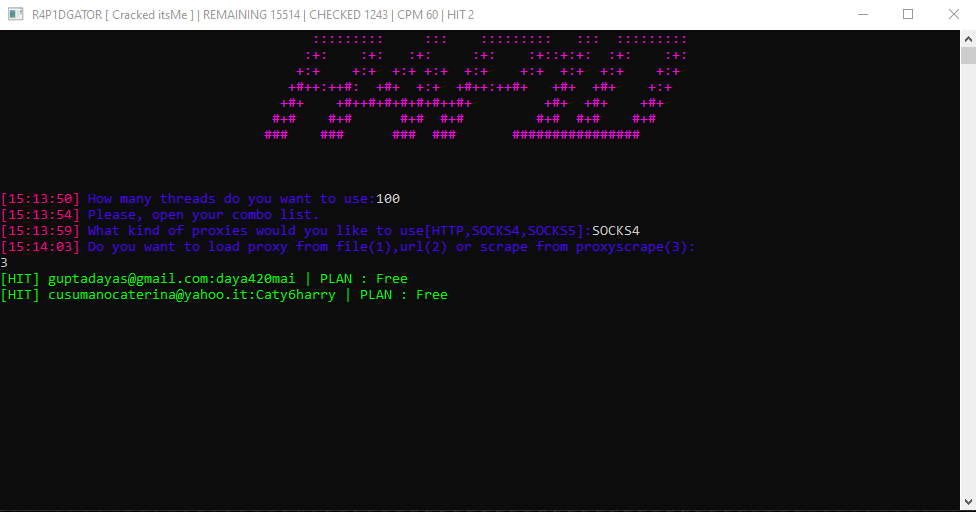Click the entered proxy type 'SOCKS4'
The height and width of the screenshot is (512, 976).
pos(616,231)
